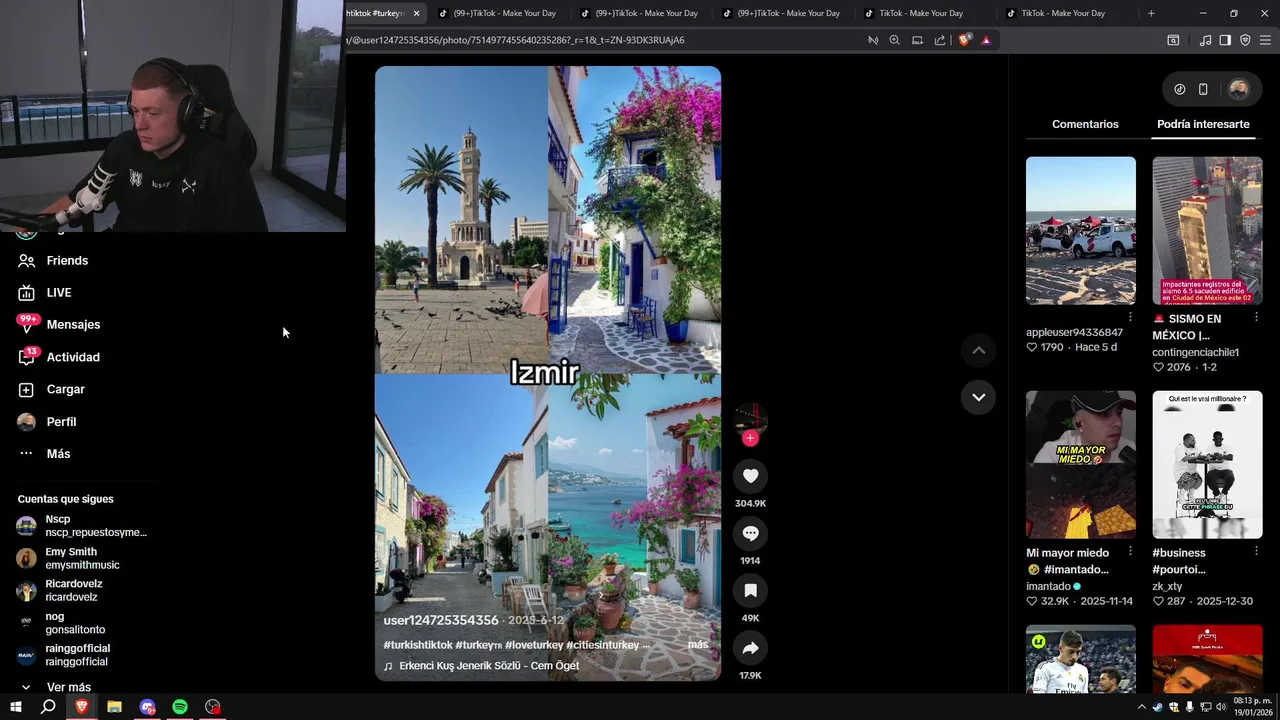
Task: Follow the author with the red plus badge
Action: (750, 438)
